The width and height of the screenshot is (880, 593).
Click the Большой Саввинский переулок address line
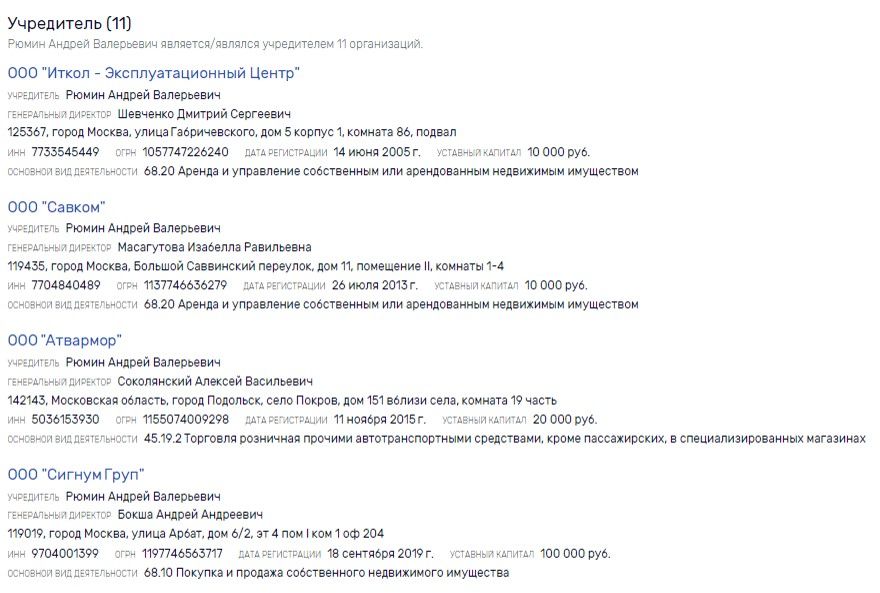point(255,266)
